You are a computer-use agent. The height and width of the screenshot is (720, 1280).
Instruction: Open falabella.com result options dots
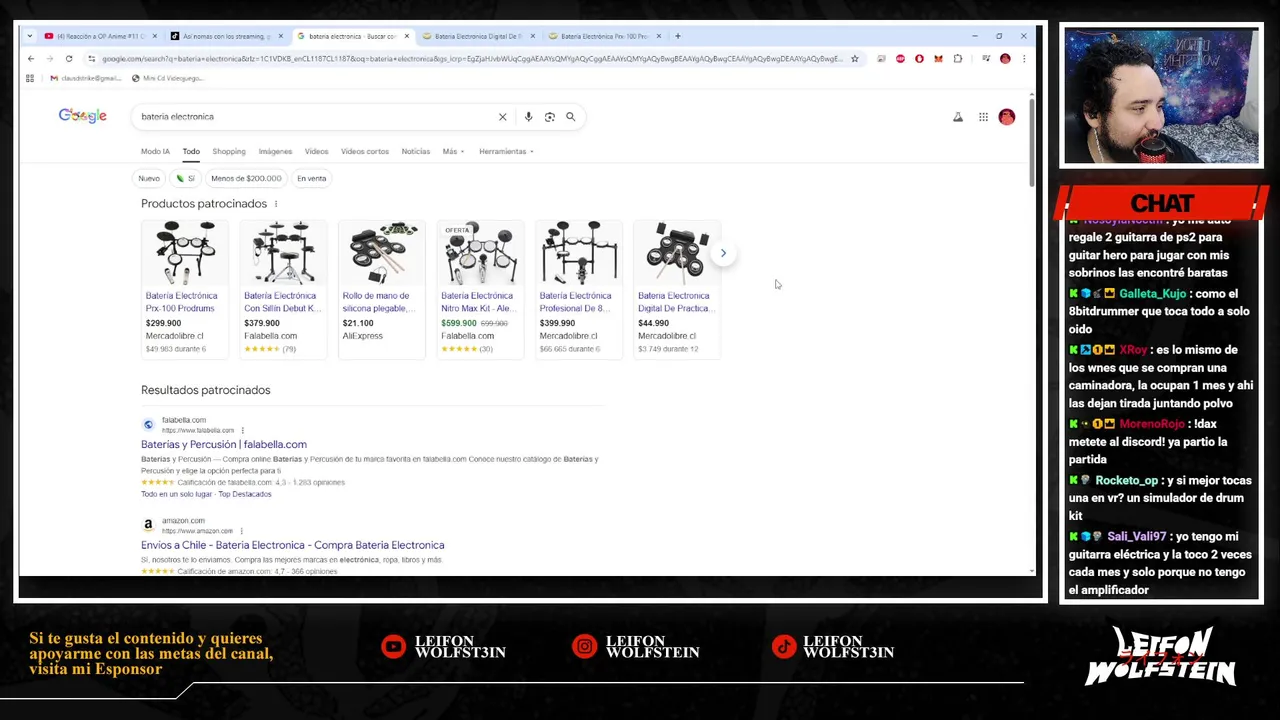(x=242, y=430)
